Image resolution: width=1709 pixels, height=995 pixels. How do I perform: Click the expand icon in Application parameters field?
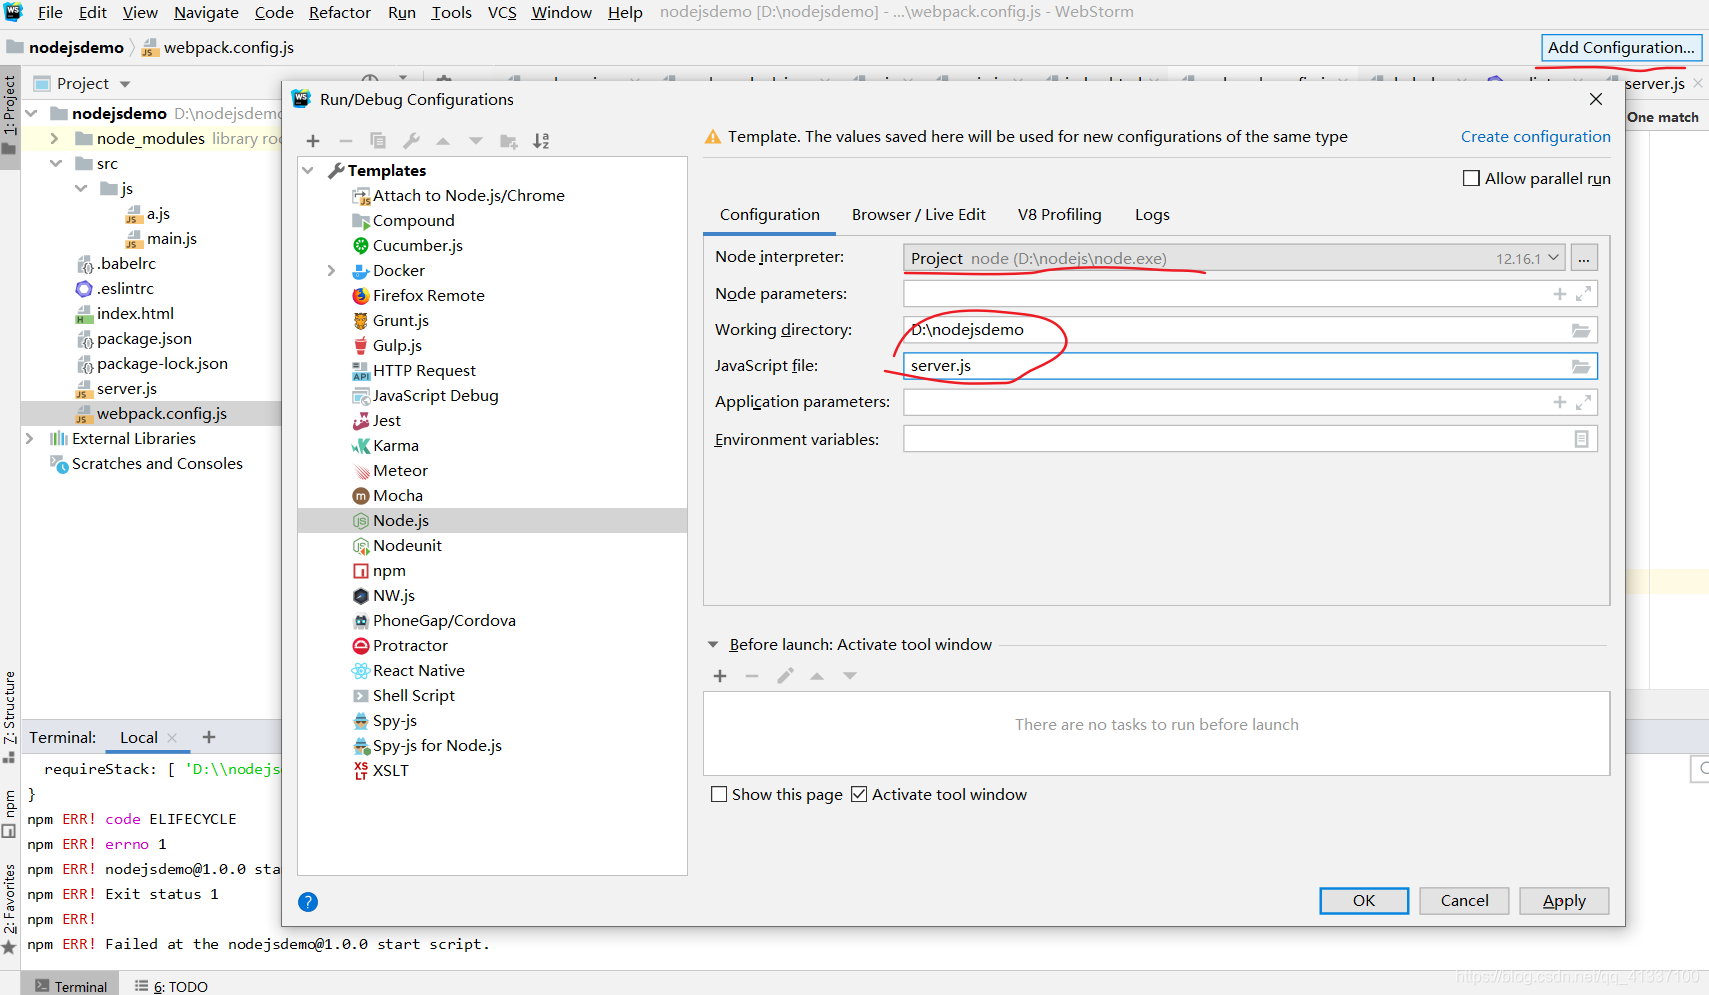tap(1583, 402)
